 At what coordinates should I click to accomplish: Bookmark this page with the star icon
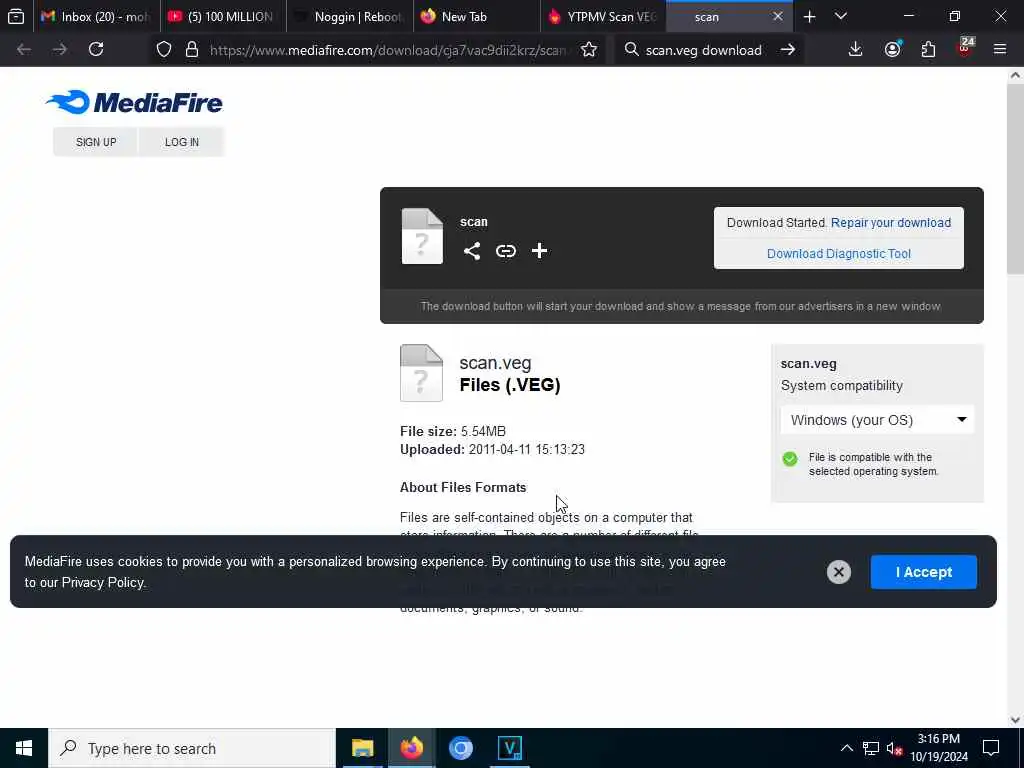click(x=588, y=49)
